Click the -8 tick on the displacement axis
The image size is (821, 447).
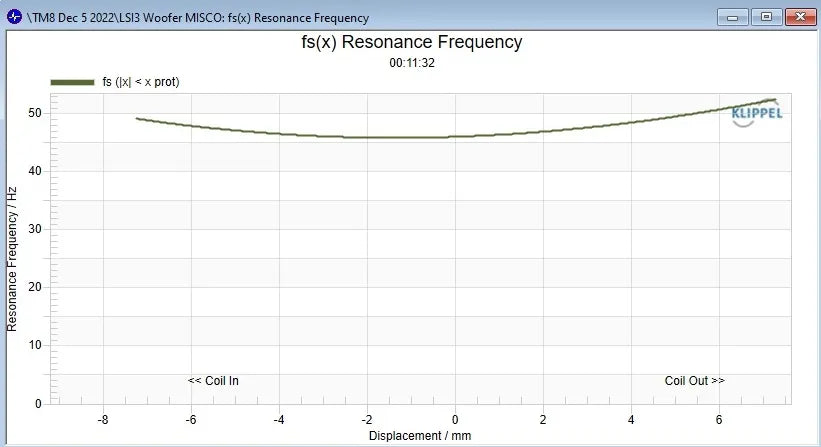(x=102, y=420)
